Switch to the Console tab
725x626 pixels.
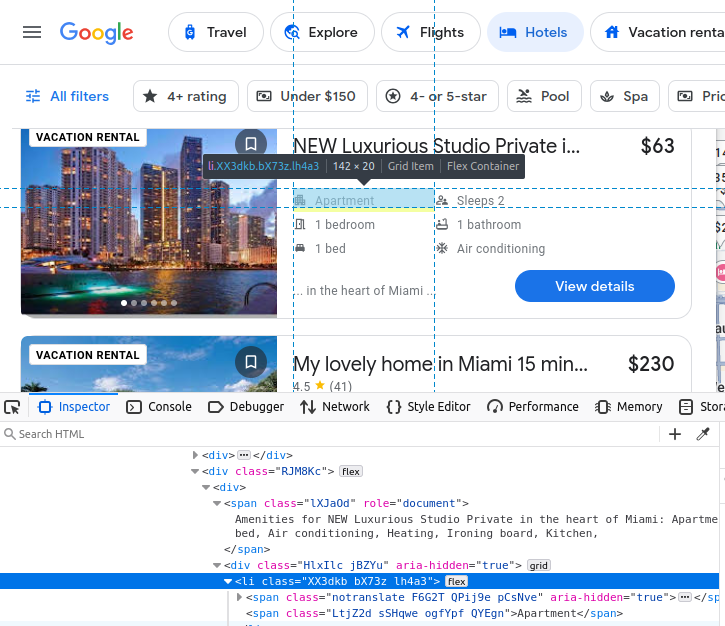coord(159,407)
